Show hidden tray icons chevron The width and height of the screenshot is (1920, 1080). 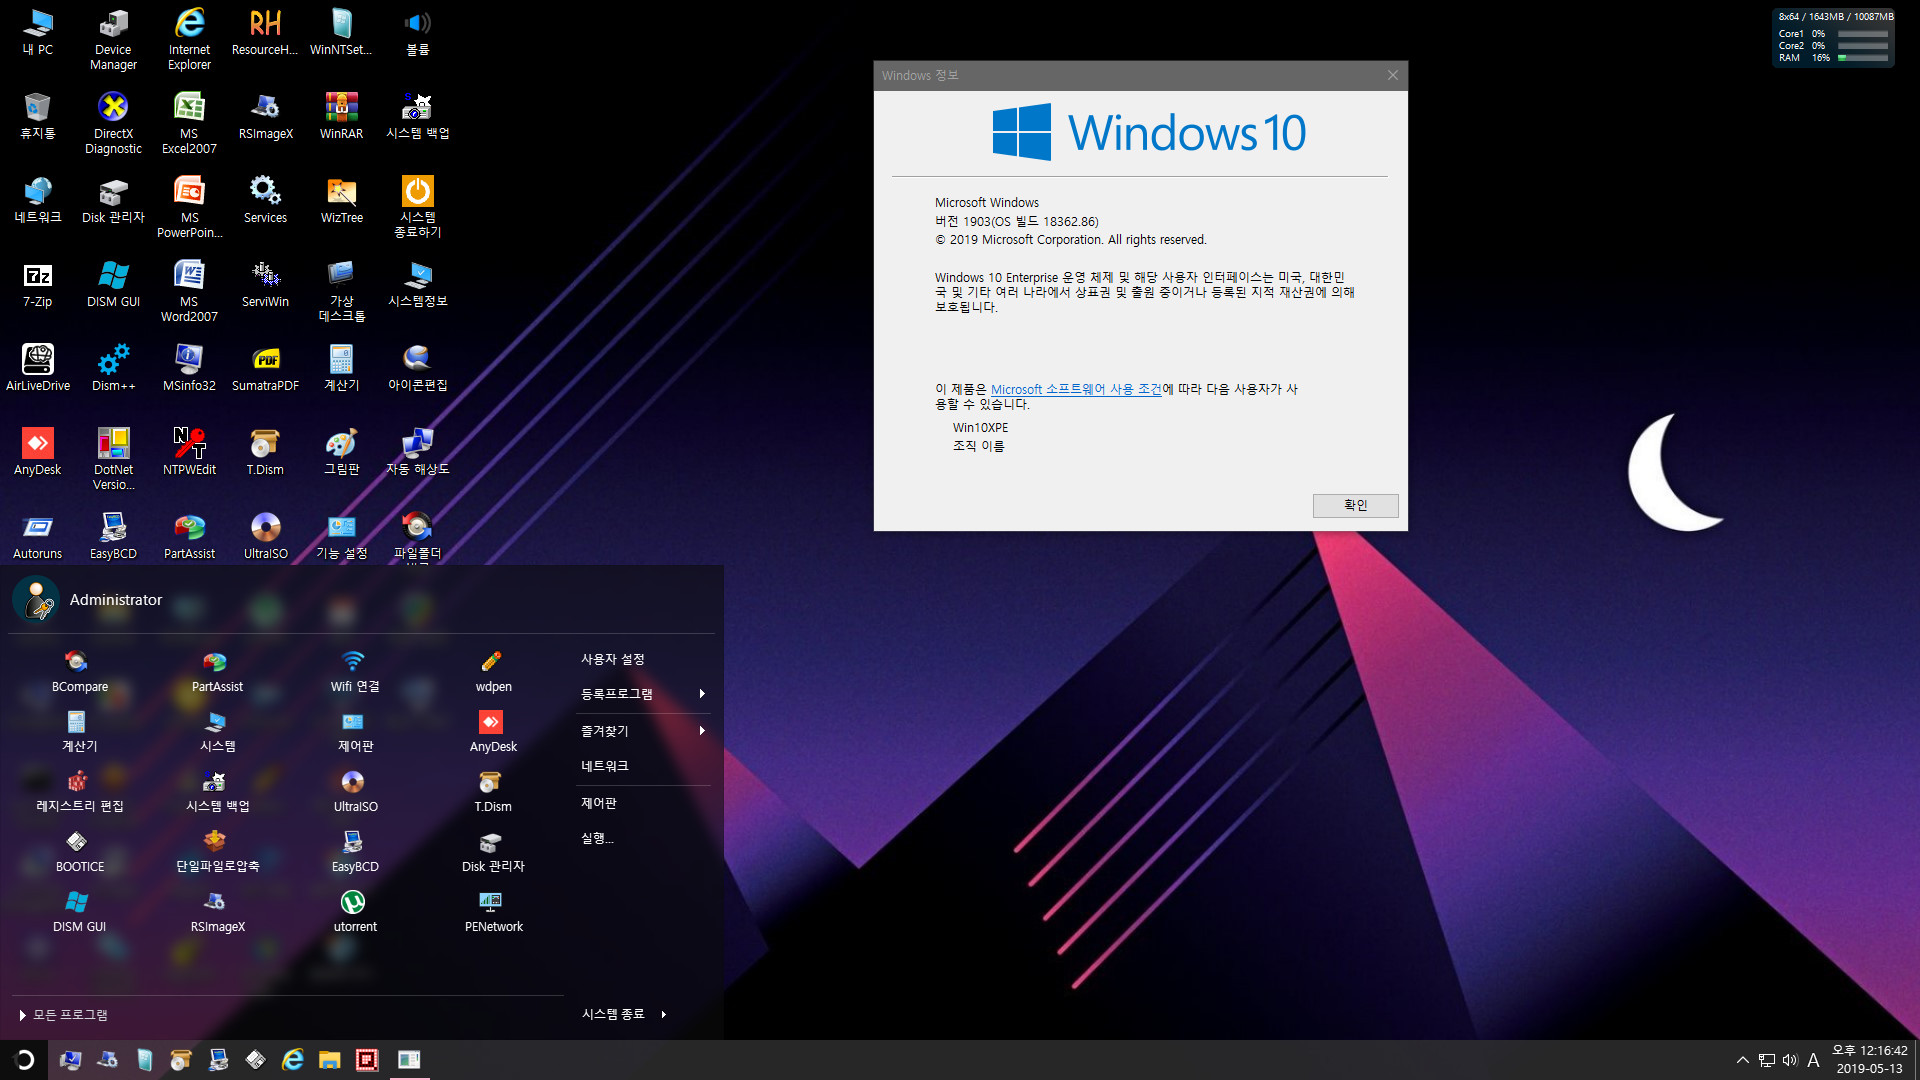(x=1742, y=1060)
